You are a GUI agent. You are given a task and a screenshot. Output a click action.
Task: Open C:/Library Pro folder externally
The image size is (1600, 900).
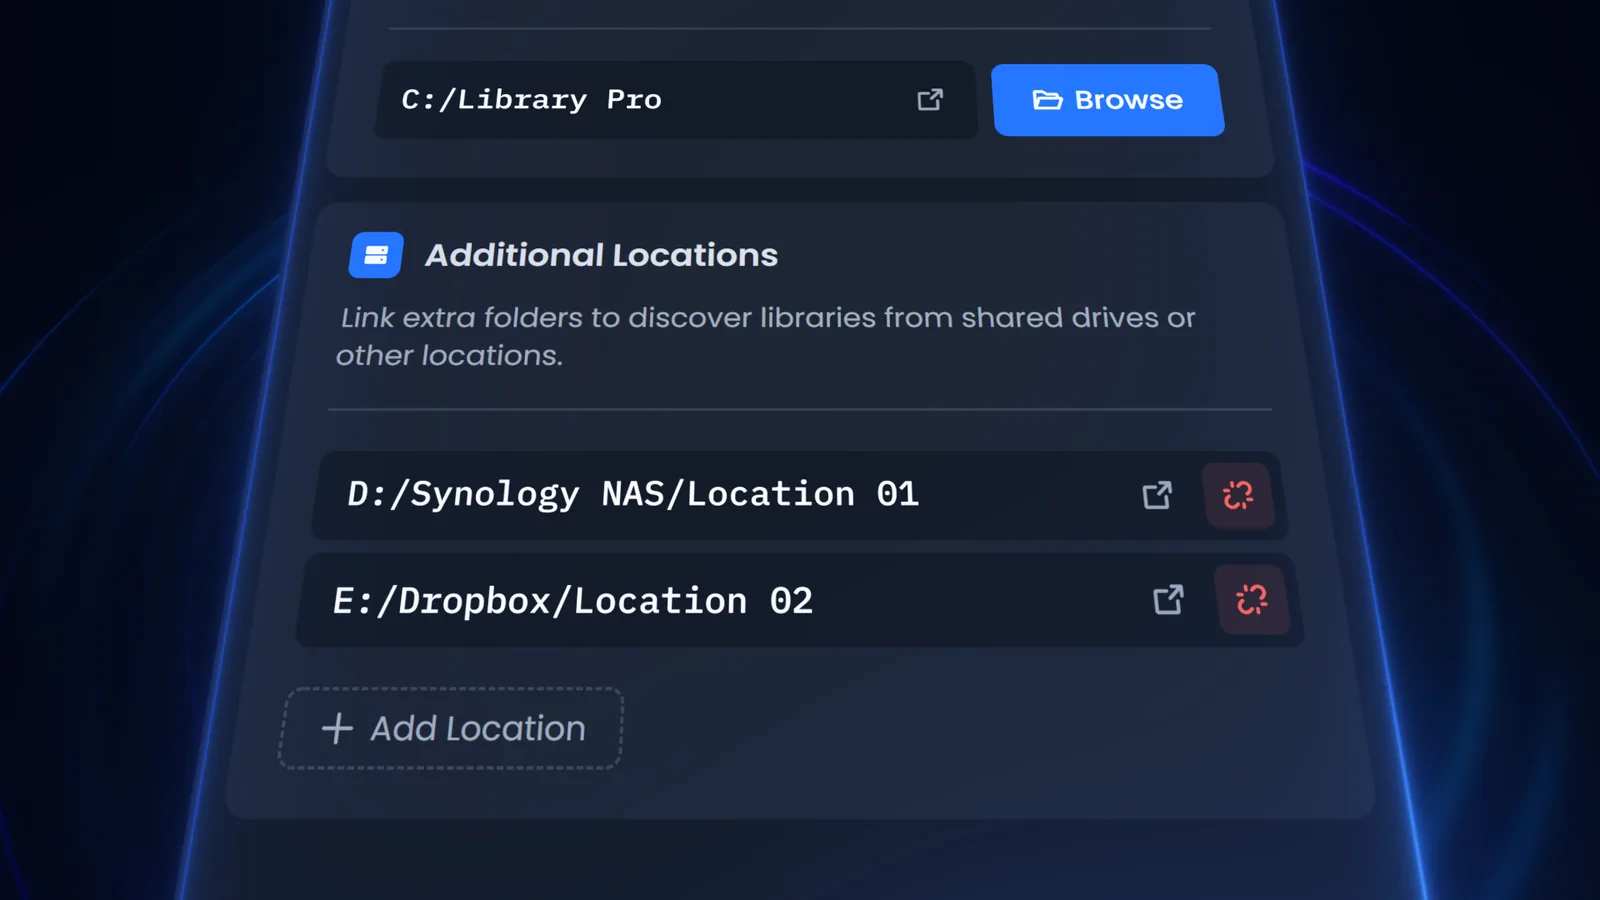[930, 100]
